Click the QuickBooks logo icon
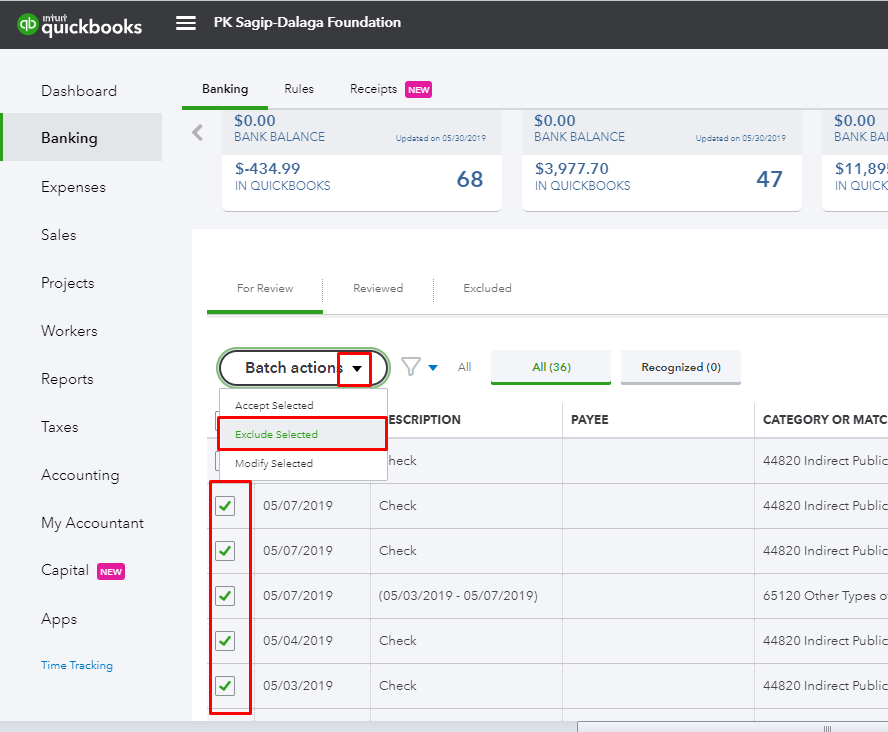888x732 pixels. (28, 24)
